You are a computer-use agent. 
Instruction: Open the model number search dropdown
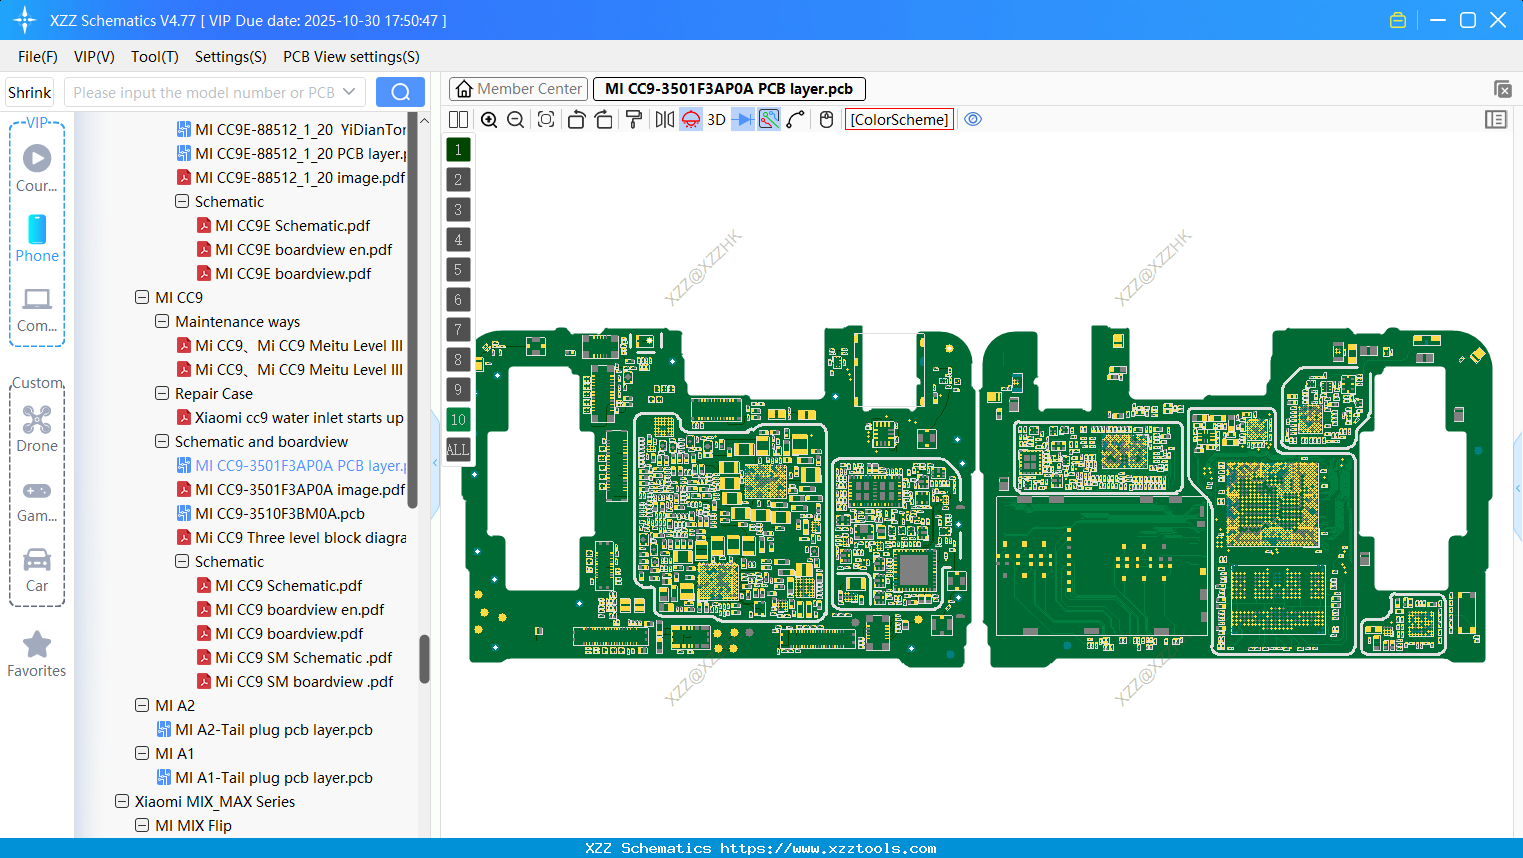click(352, 91)
